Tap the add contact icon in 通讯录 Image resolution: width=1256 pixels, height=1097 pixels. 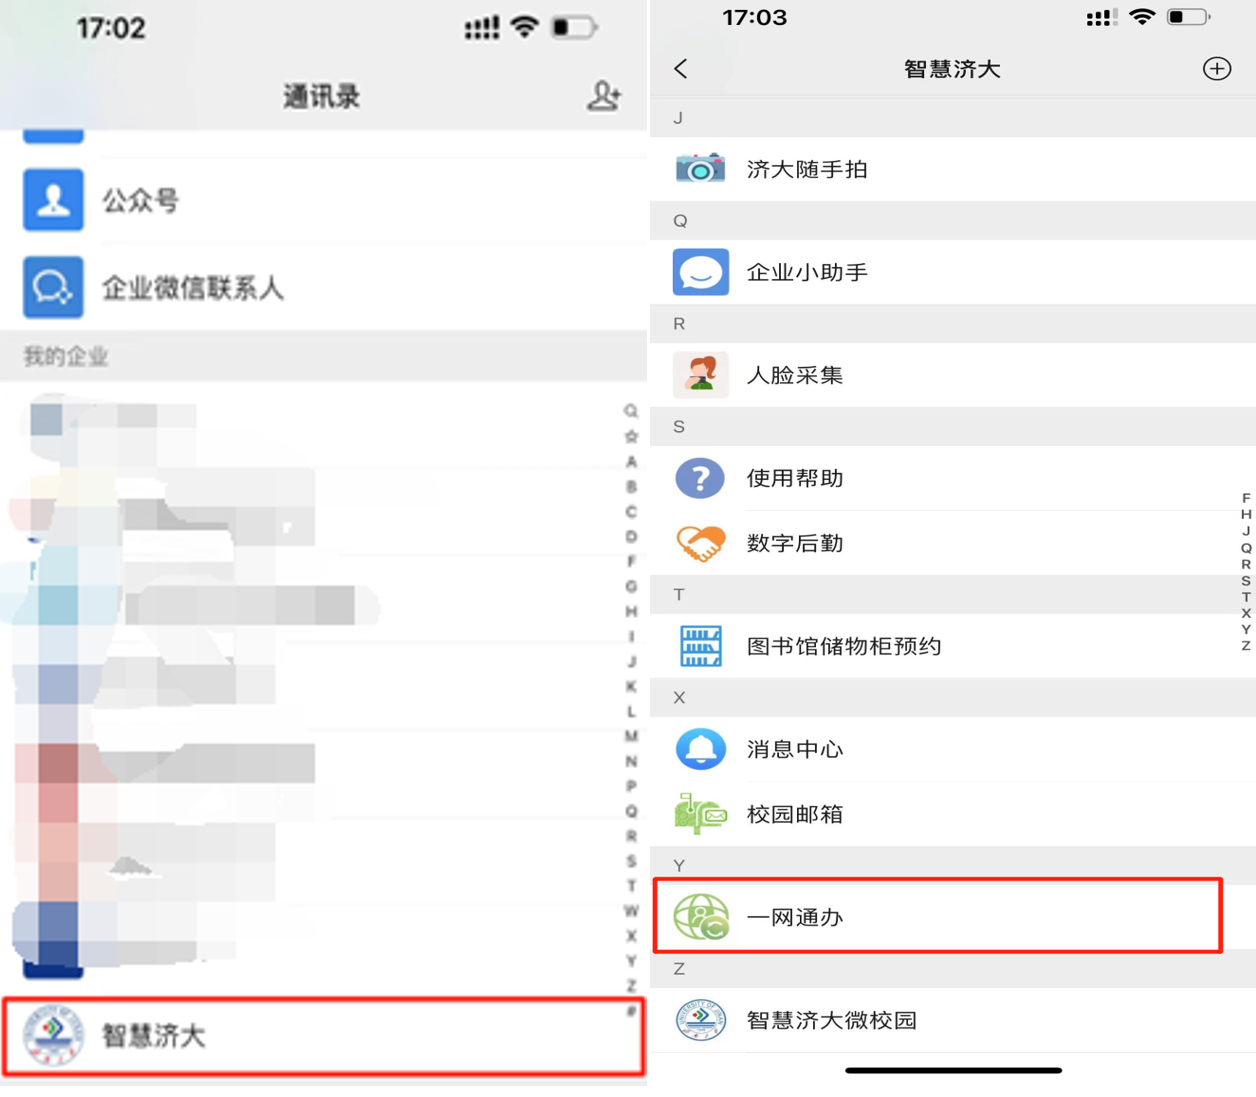603,96
